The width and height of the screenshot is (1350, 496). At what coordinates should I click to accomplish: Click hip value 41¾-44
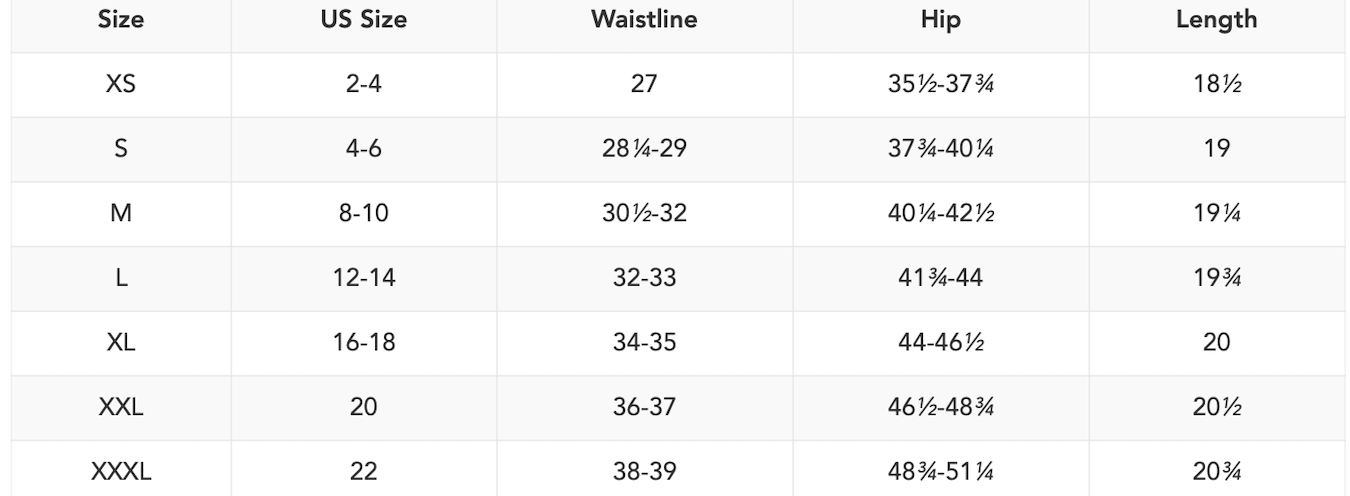[x=940, y=278]
